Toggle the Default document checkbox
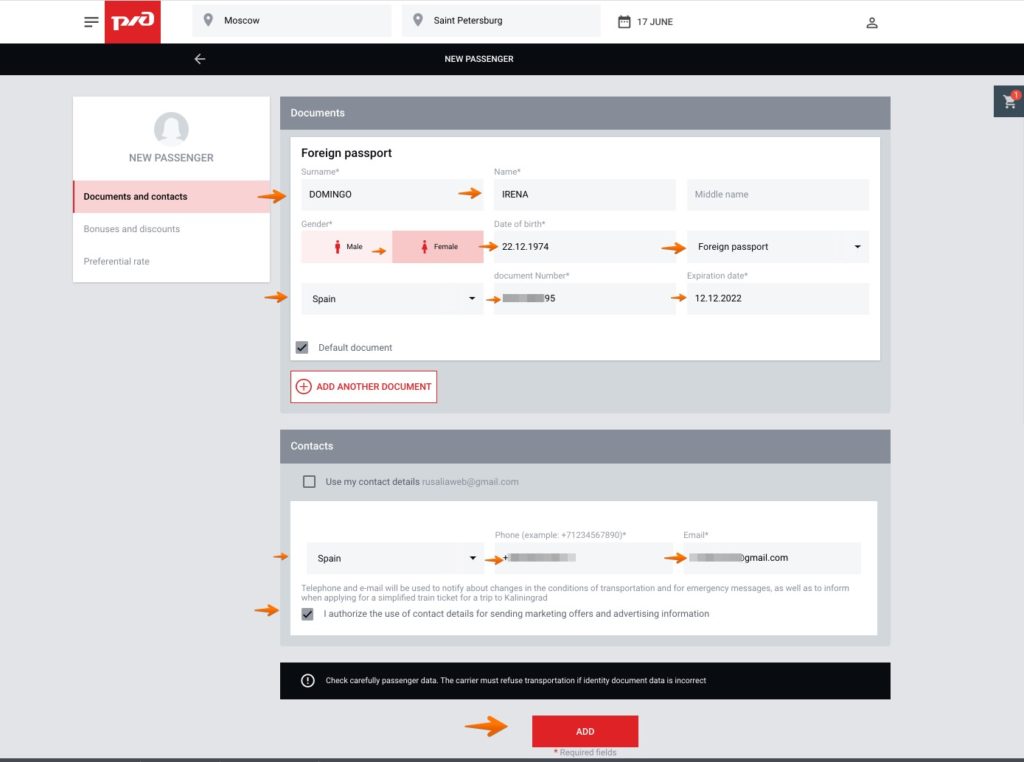The height and width of the screenshot is (762, 1024). coord(302,347)
